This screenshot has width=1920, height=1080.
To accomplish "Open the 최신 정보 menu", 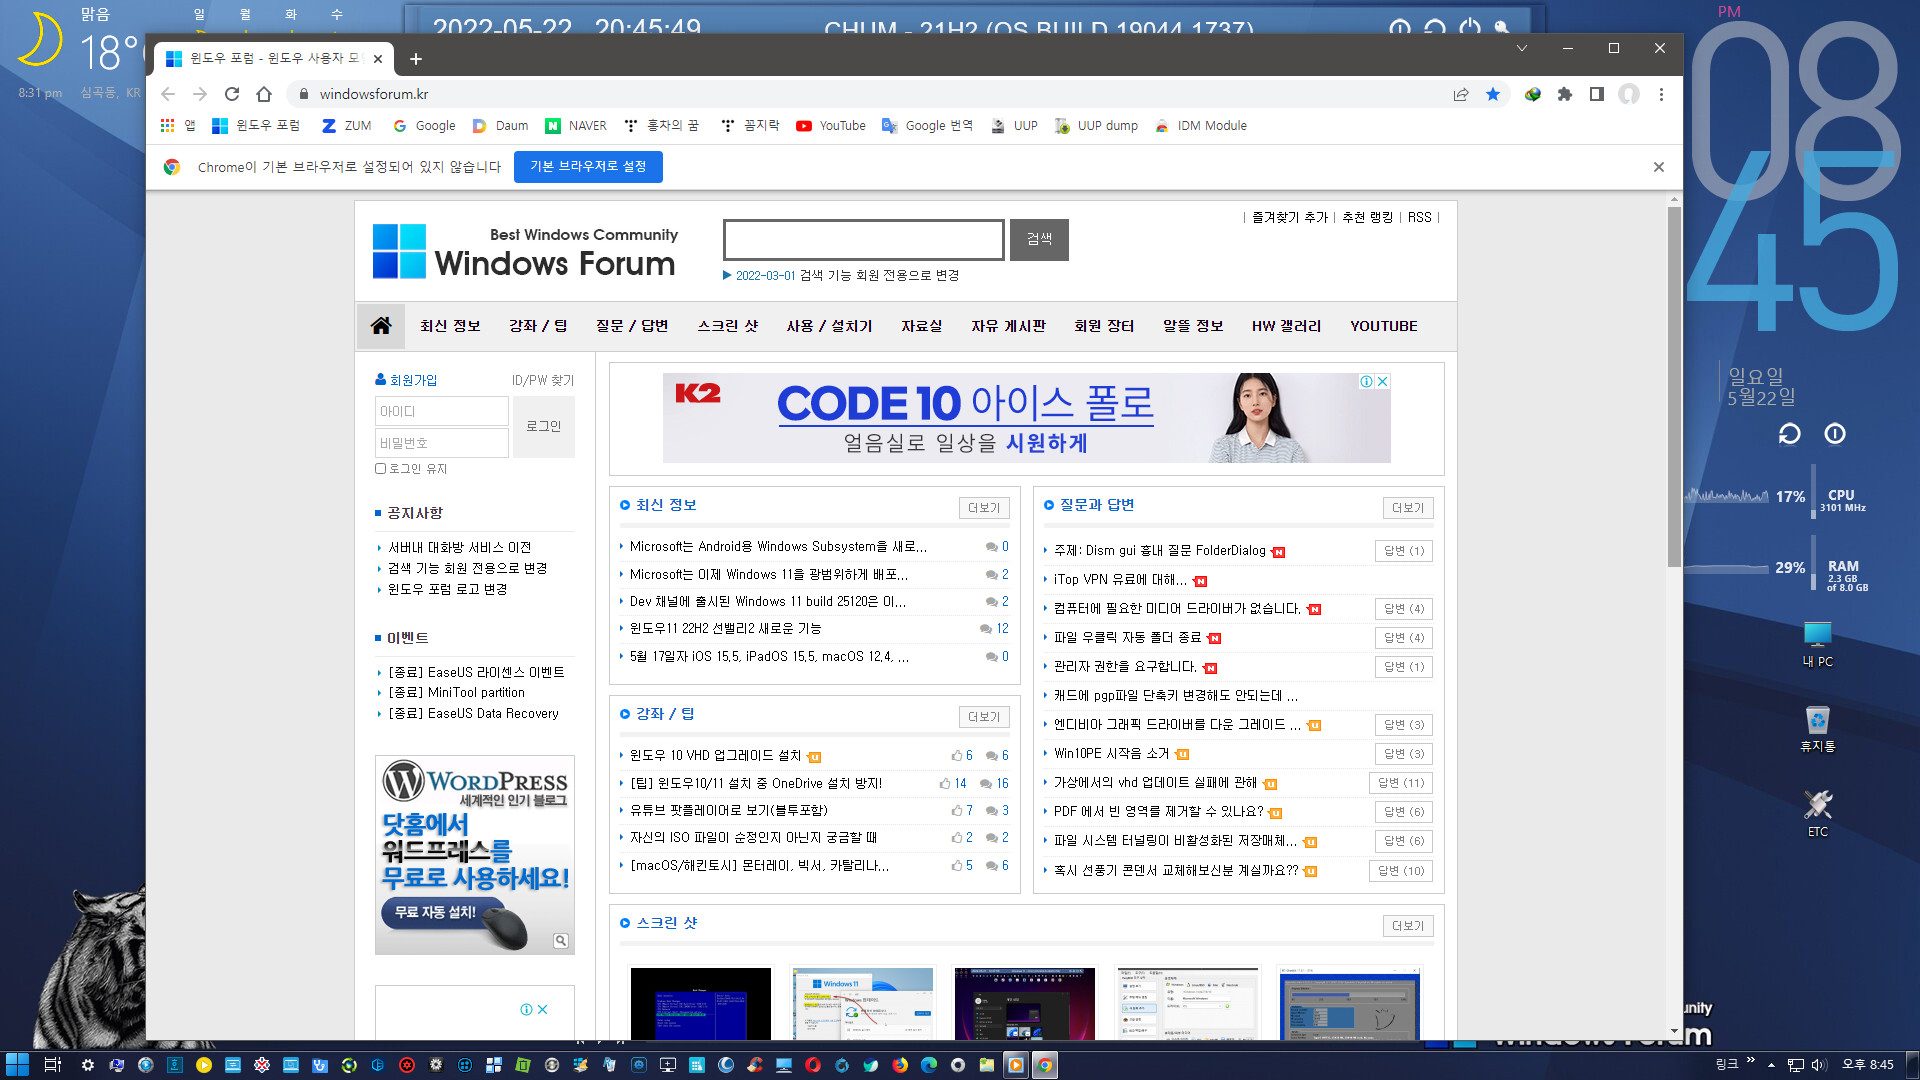I will tap(450, 326).
